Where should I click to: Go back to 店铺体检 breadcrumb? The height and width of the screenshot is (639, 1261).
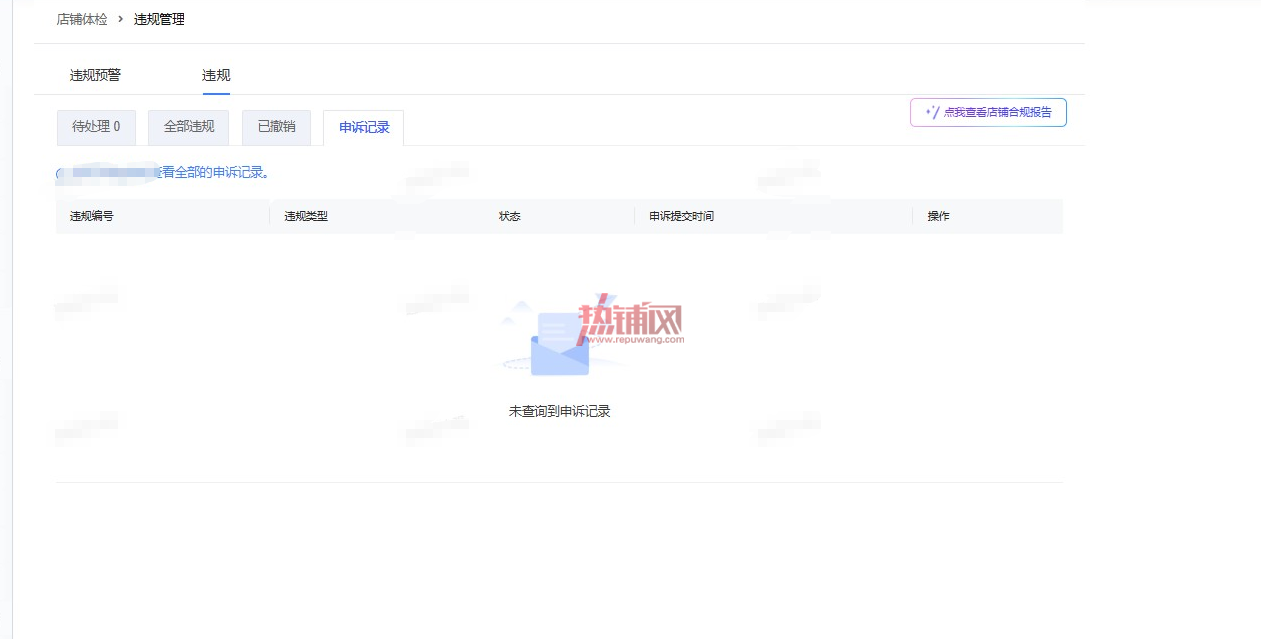[x=82, y=19]
